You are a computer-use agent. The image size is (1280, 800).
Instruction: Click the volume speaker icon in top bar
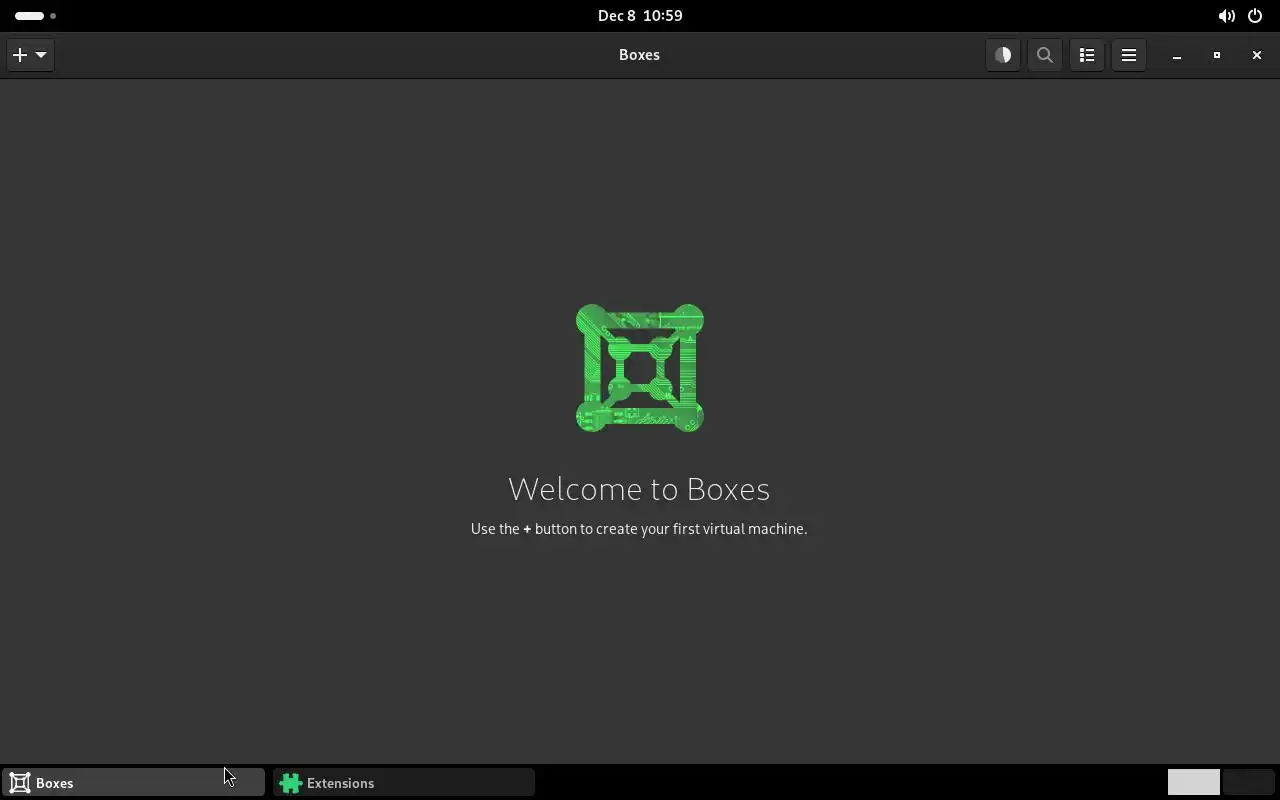point(1226,16)
